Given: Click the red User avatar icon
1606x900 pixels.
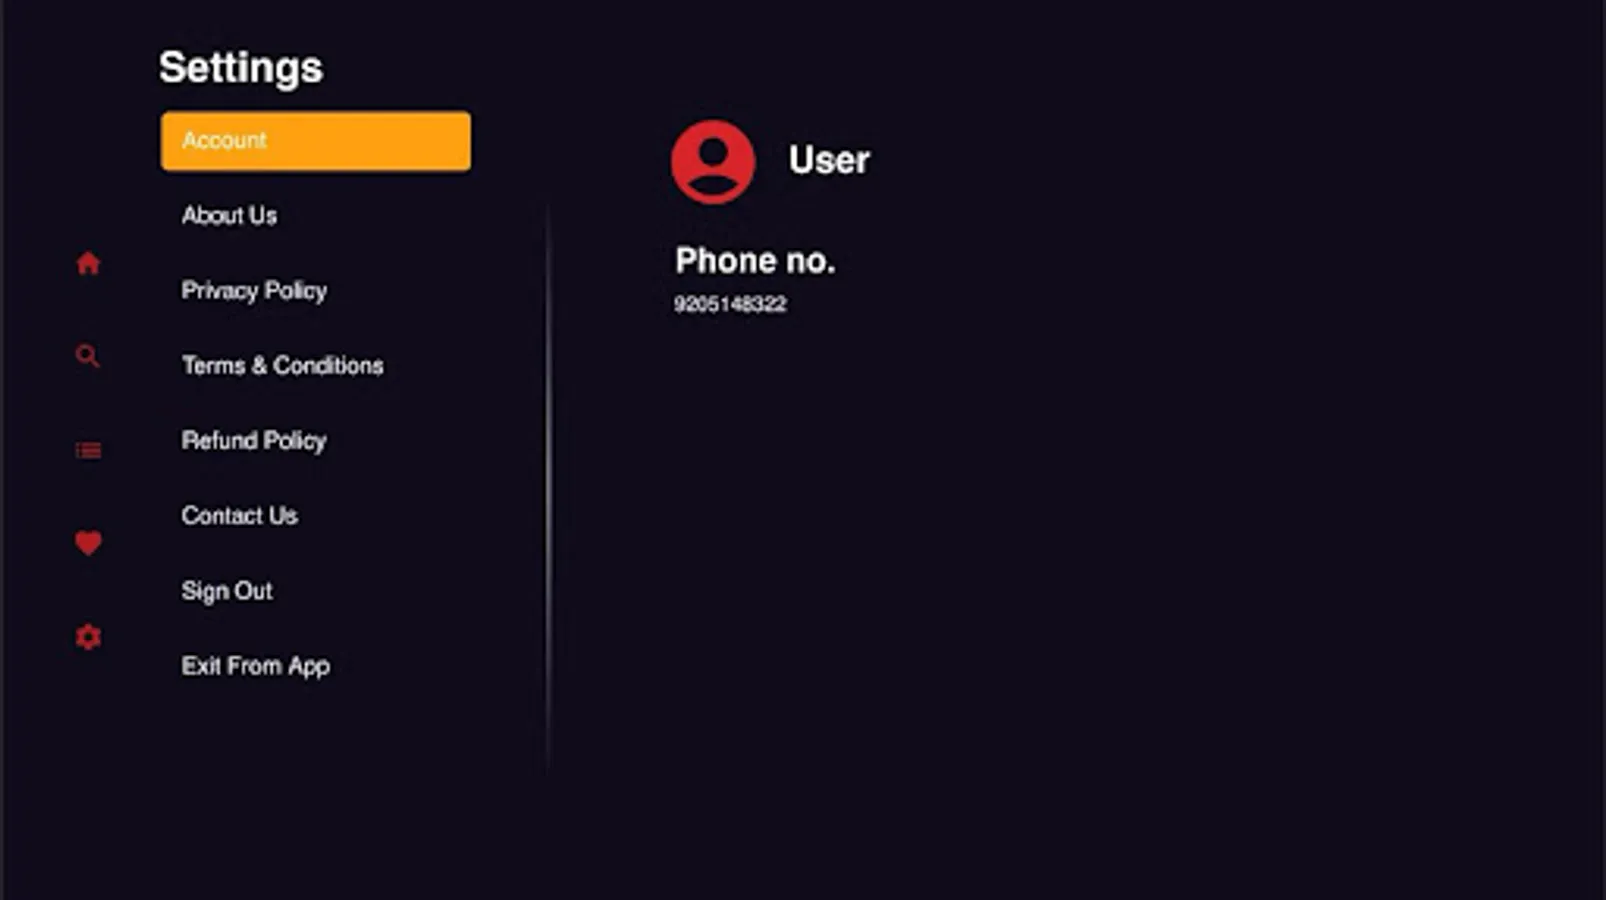Looking at the screenshot, I should (712, 163).
